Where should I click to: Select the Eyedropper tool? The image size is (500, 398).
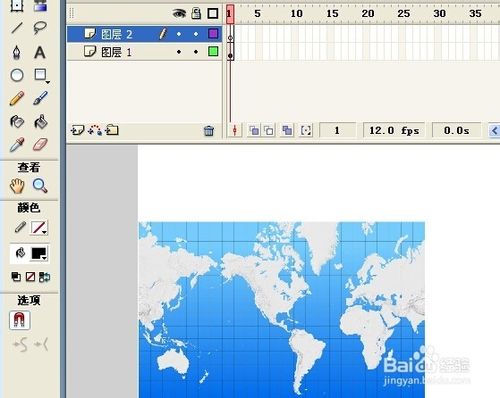[17, 145]
